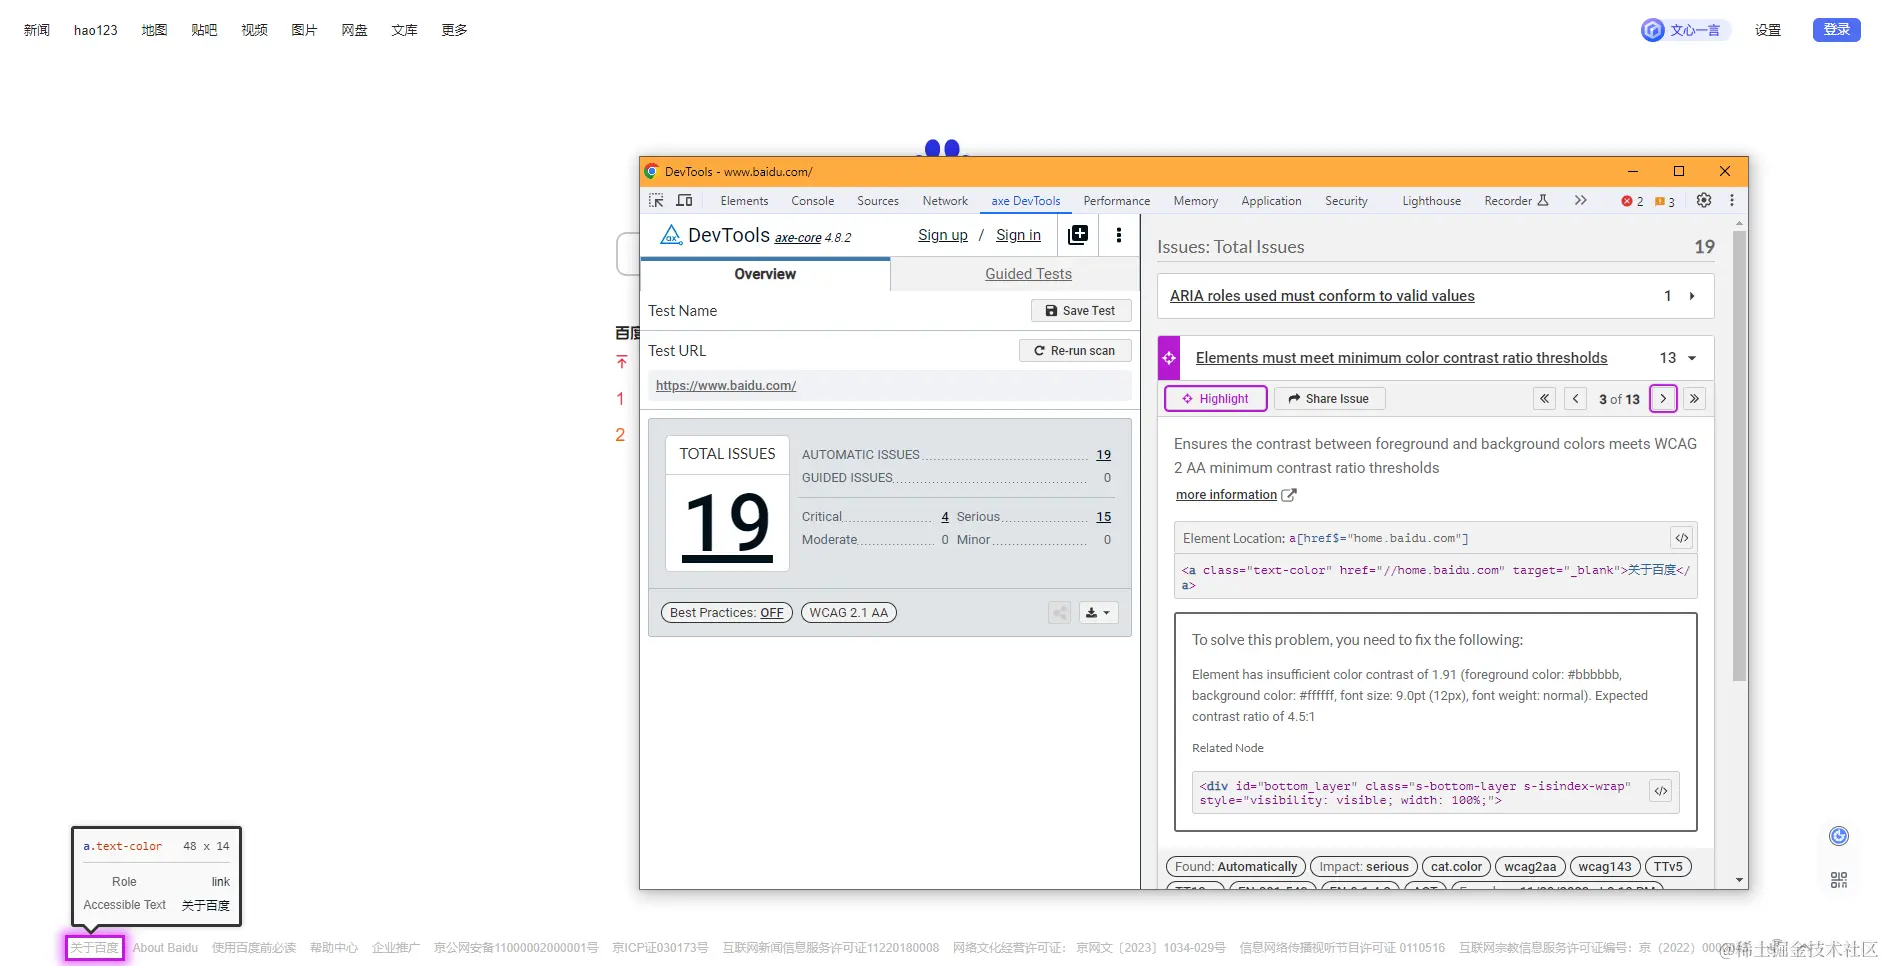The height and width of the screenshot is (966, 1885).
Task: Click the red errors count badge
Action: pos(1632,201)
